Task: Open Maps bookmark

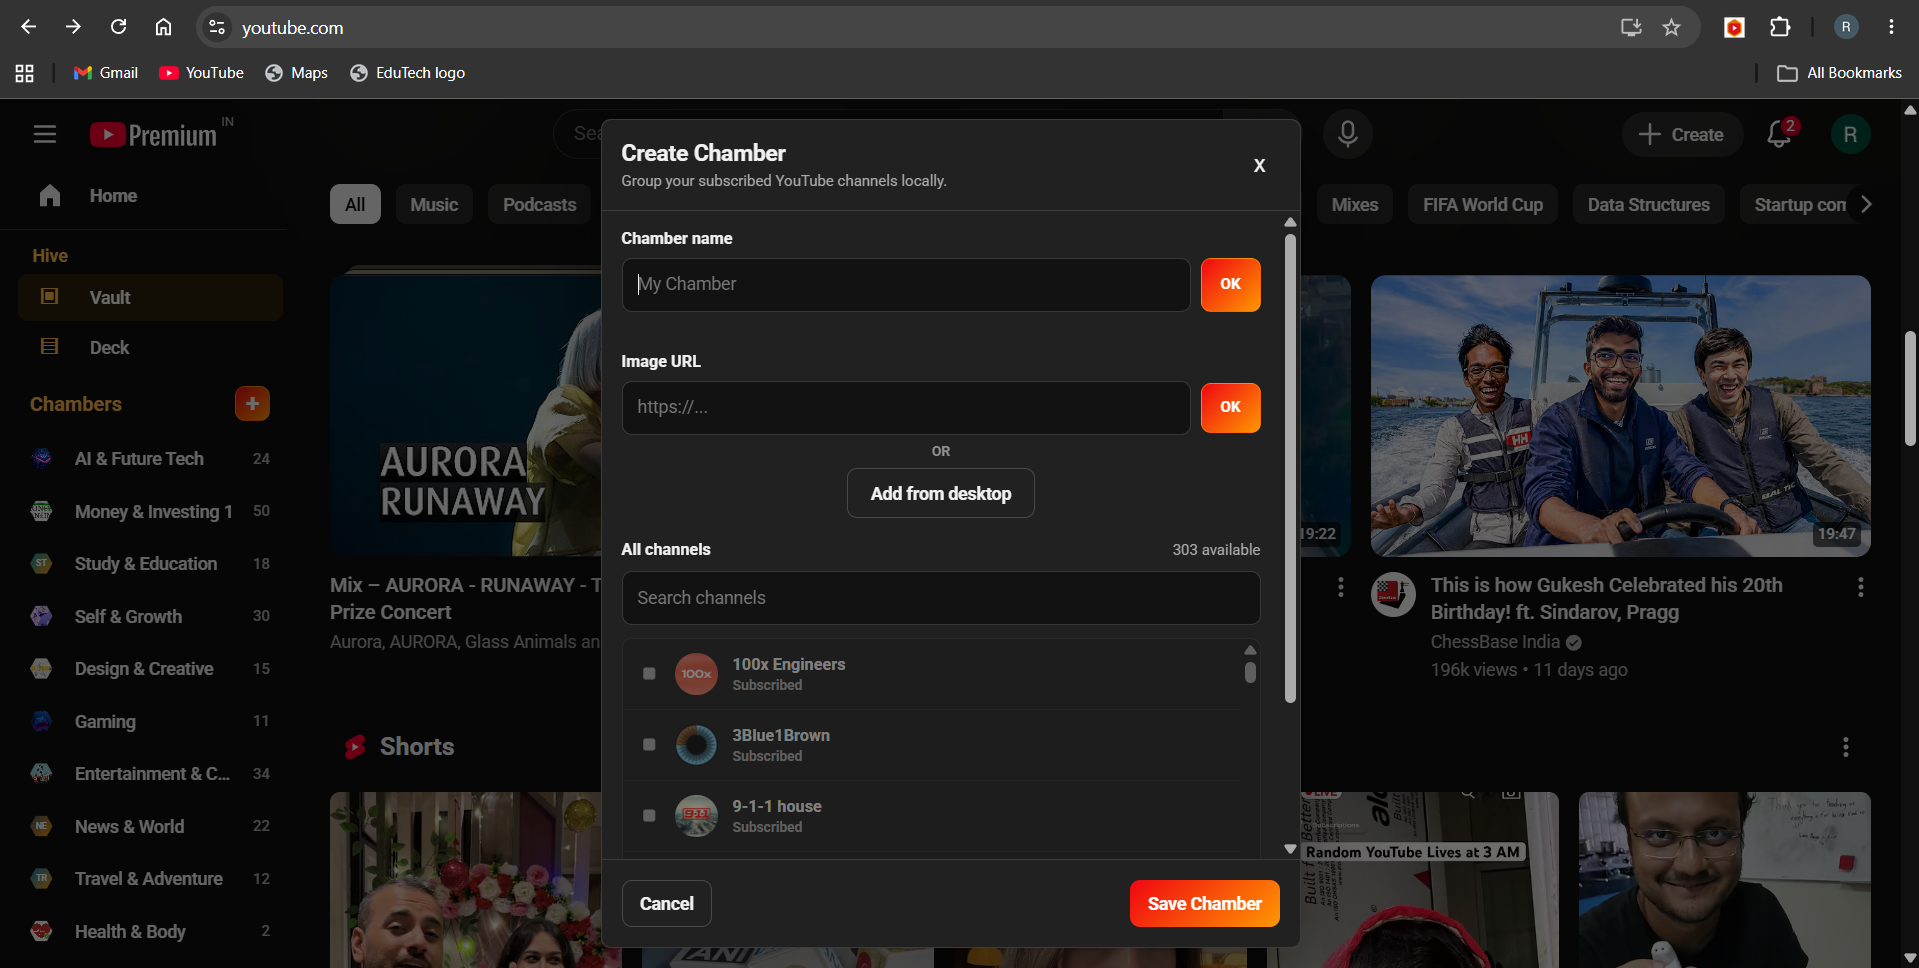Action: click(x=296, y=73)
